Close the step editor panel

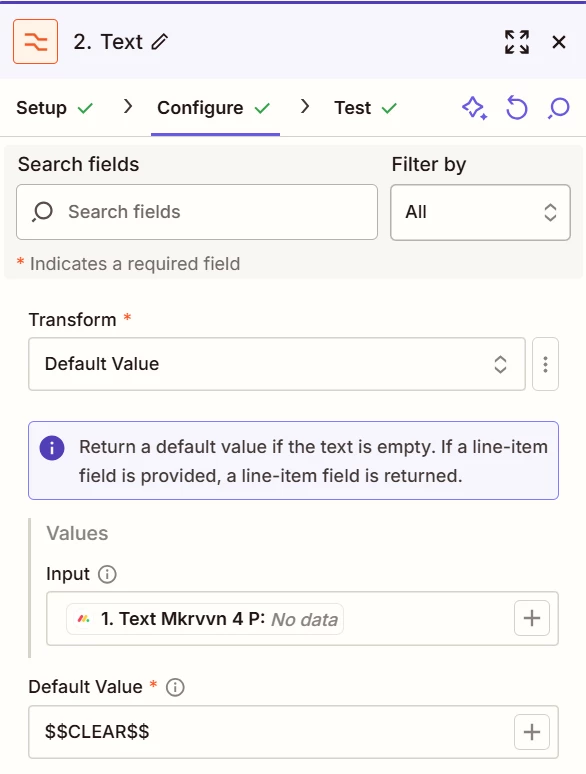[559, 42]
